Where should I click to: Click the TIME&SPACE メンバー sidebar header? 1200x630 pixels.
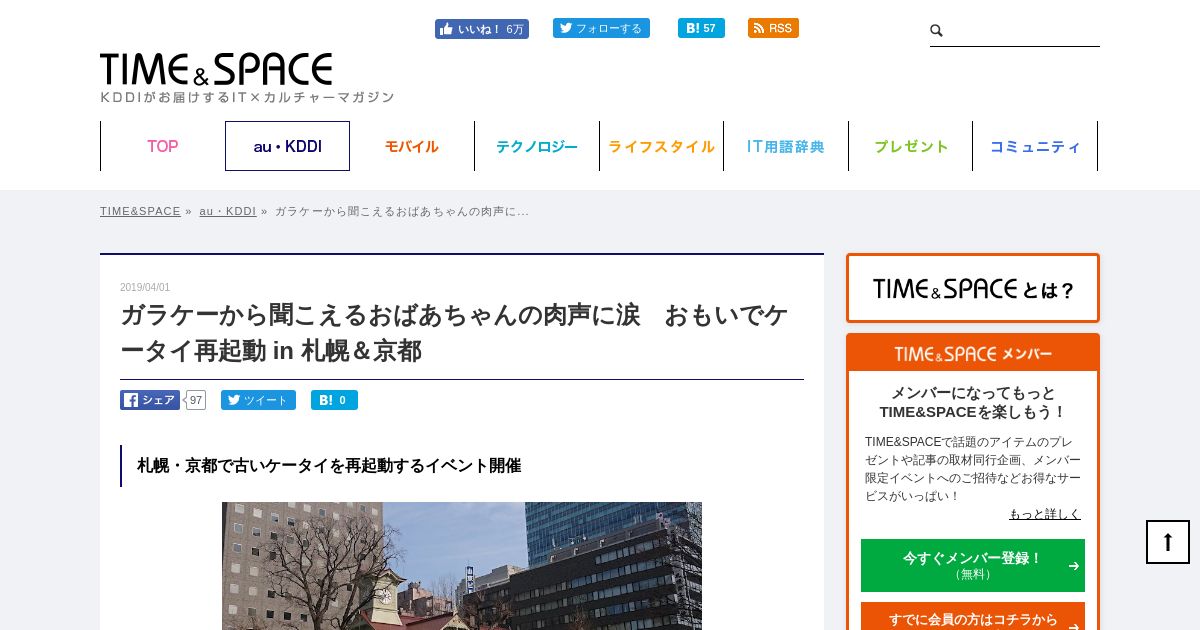(973, 354)
